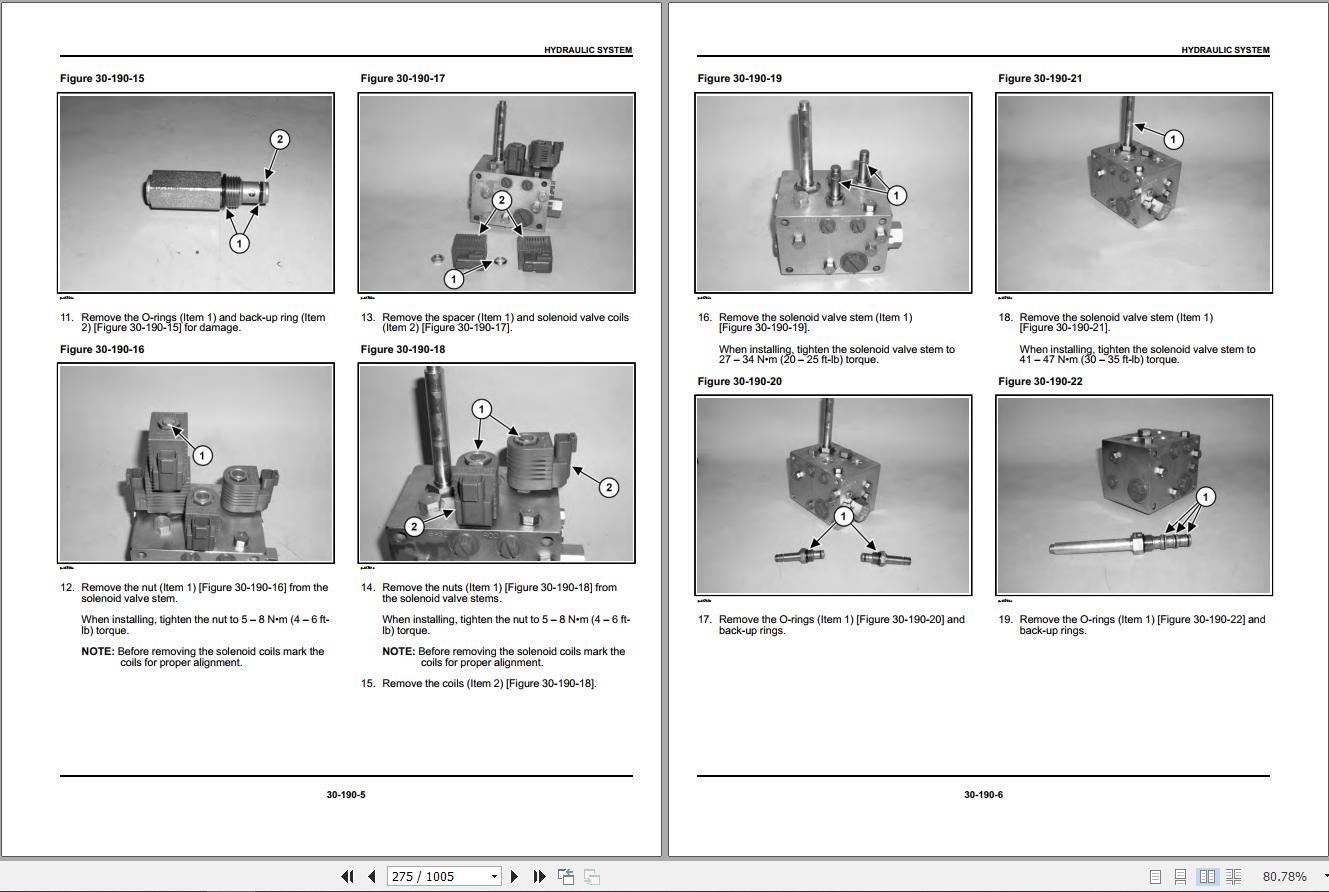Screen dimensions: 1329x892
Task: Go to the next page
Action: pos(514,876)
